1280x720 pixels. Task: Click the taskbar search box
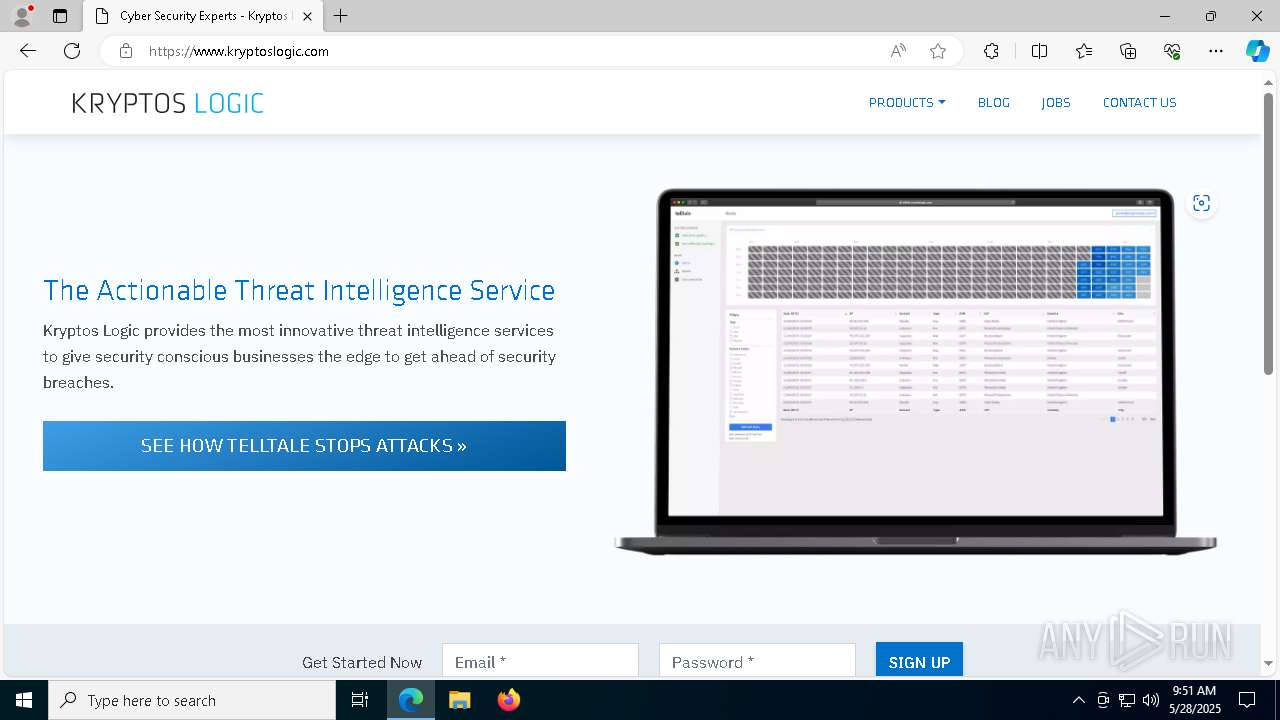click(x=192, y=700)
